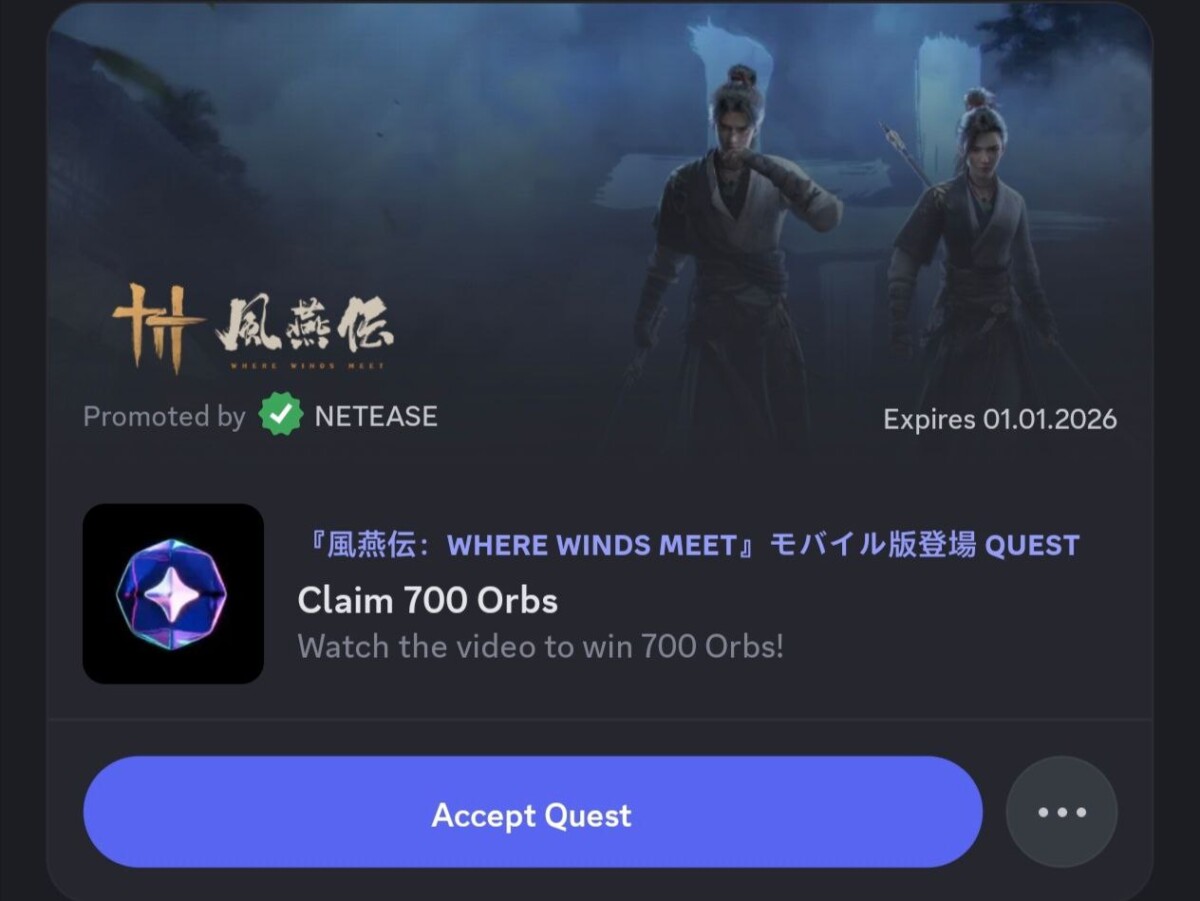Click the Claim 700 Orbs heading
The width and height of the screenshot is (1200, 901).
[x=428, y=600]
